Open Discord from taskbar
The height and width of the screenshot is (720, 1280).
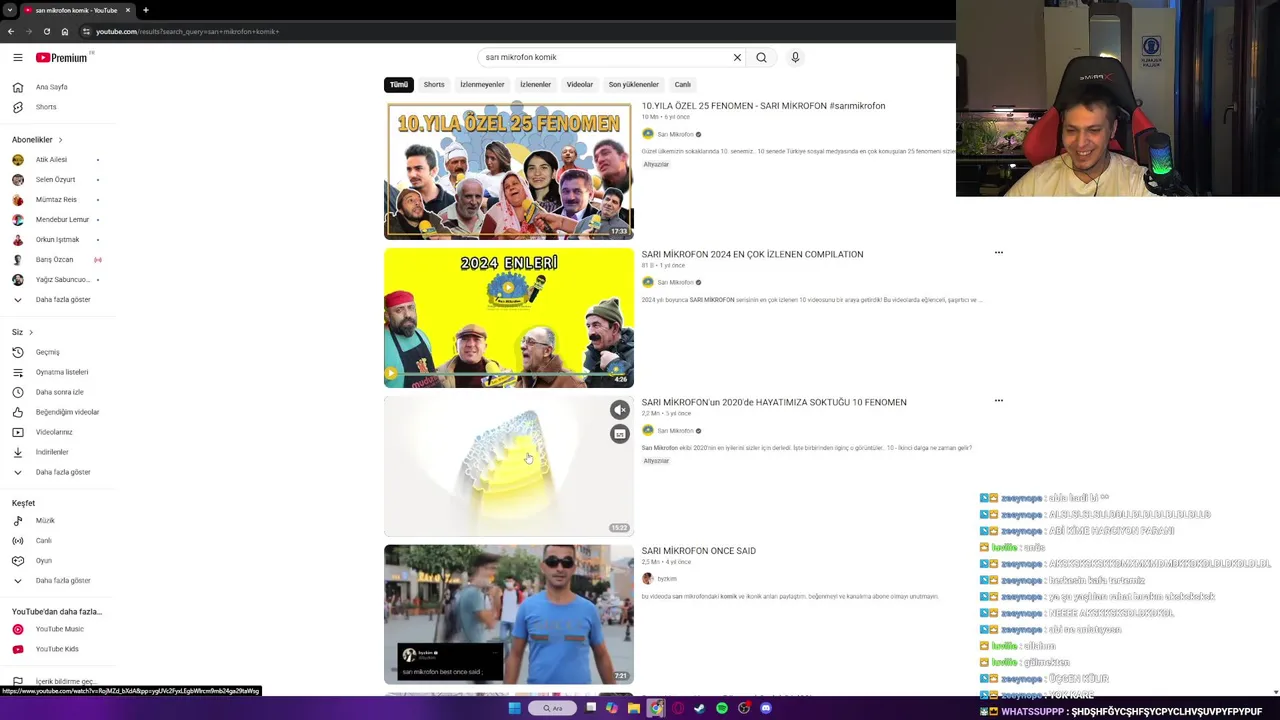coord(766,708)
